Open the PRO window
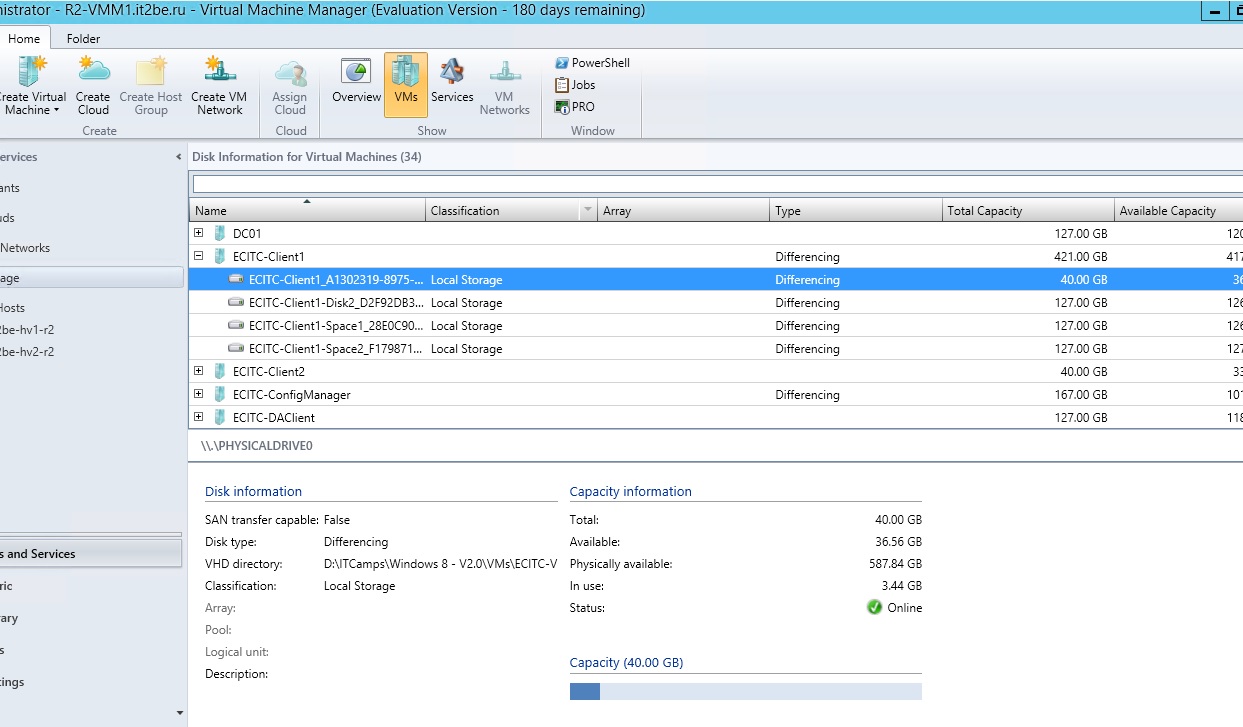This screenshot has width=1243, height=727. click(575, 107)
